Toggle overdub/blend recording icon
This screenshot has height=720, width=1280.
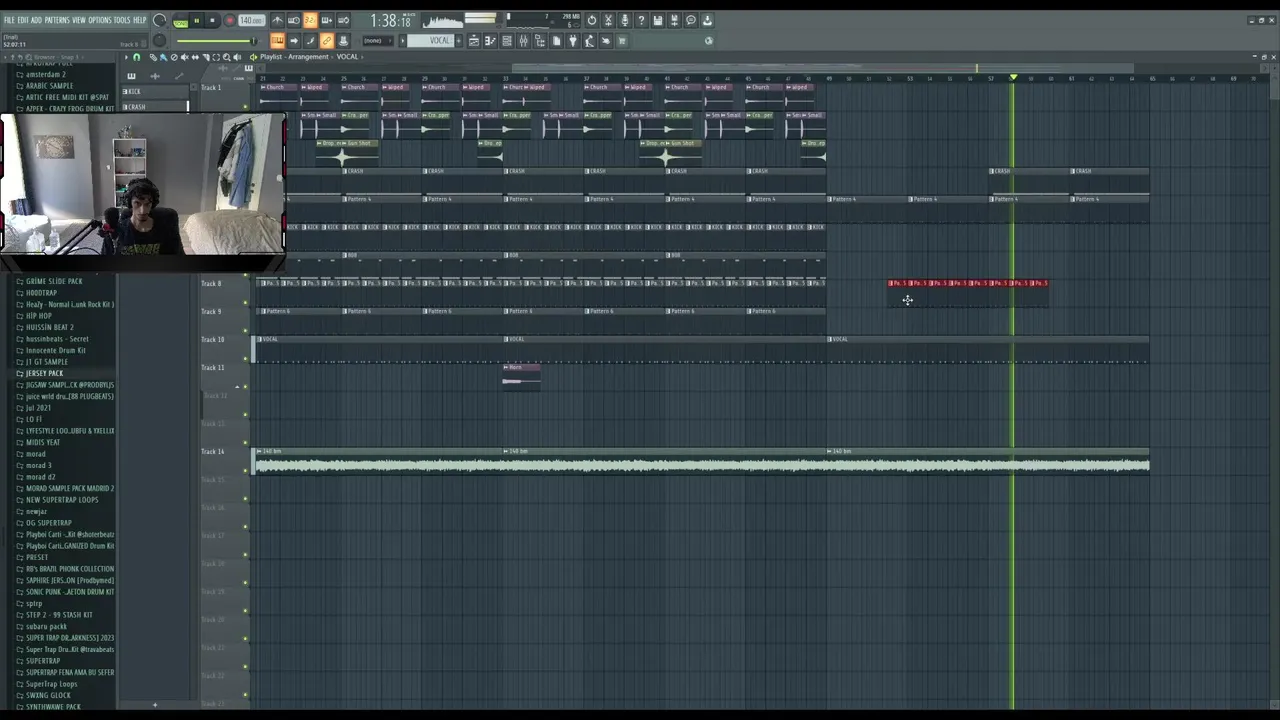coord(327,21)
